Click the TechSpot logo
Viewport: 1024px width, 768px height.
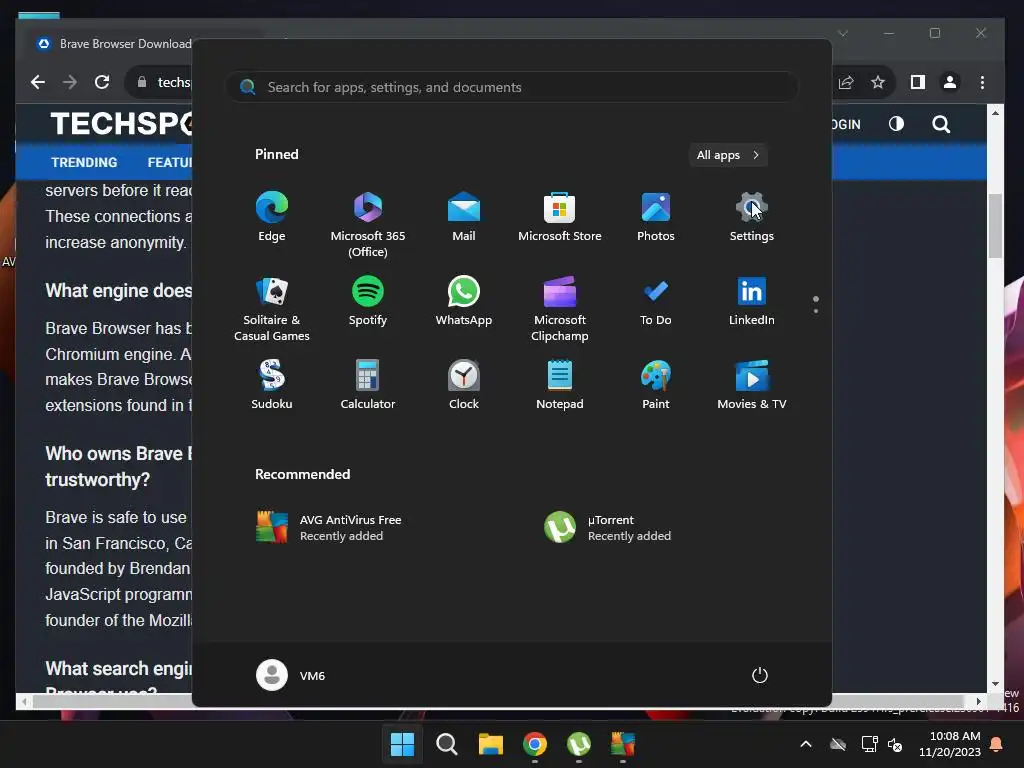[121, 123]
